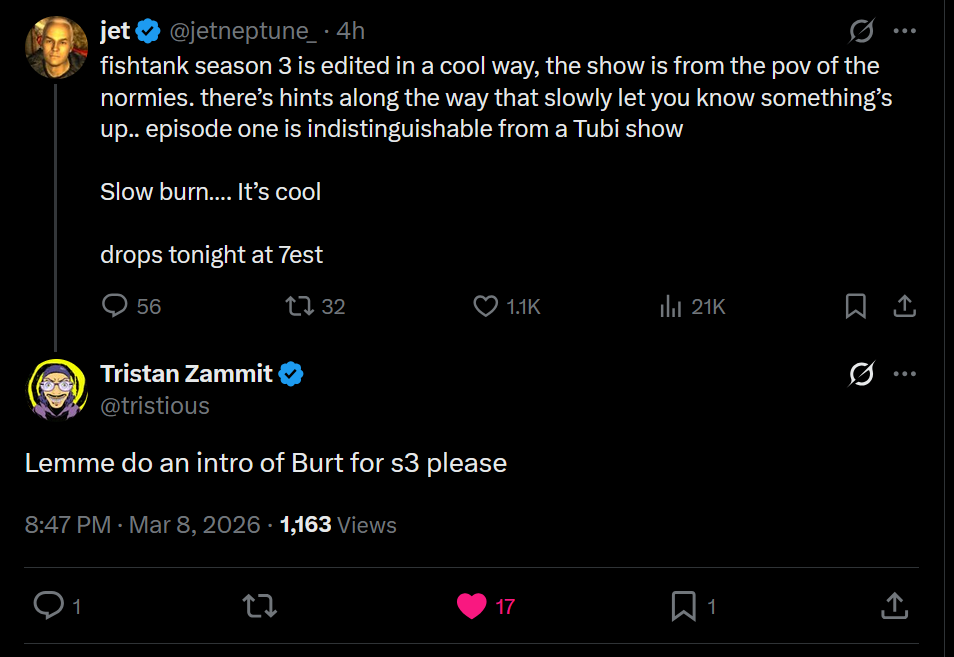Open more options on Tristan Zammit's tweet
The width and height of the screenshot is (954, 657).
pyautogui.click(x=904, y=374)
